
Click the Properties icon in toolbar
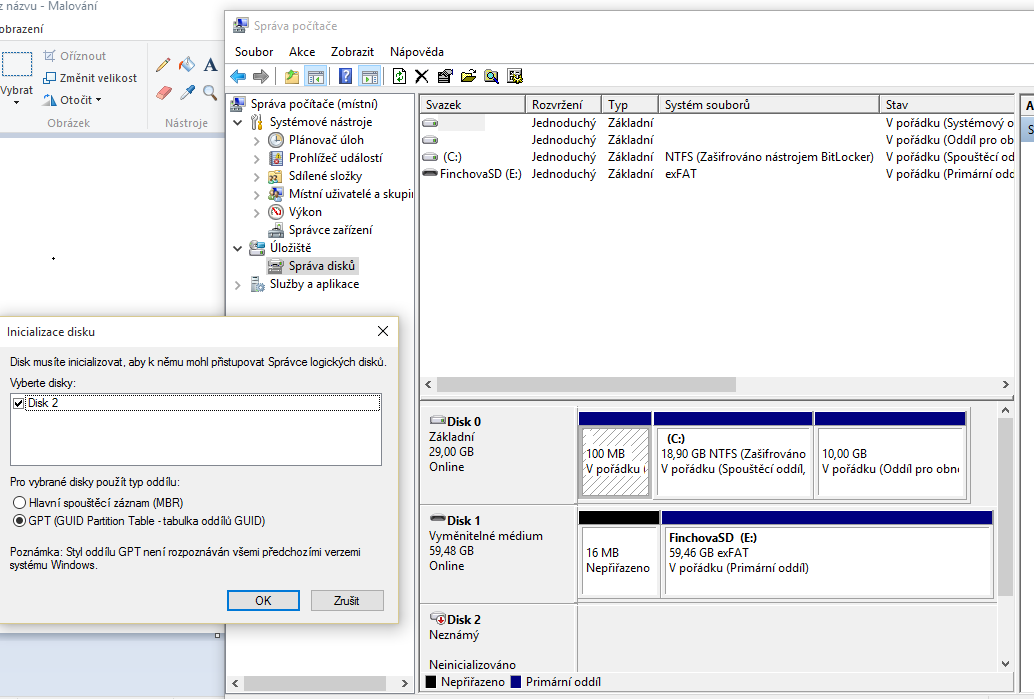(445, 76)
